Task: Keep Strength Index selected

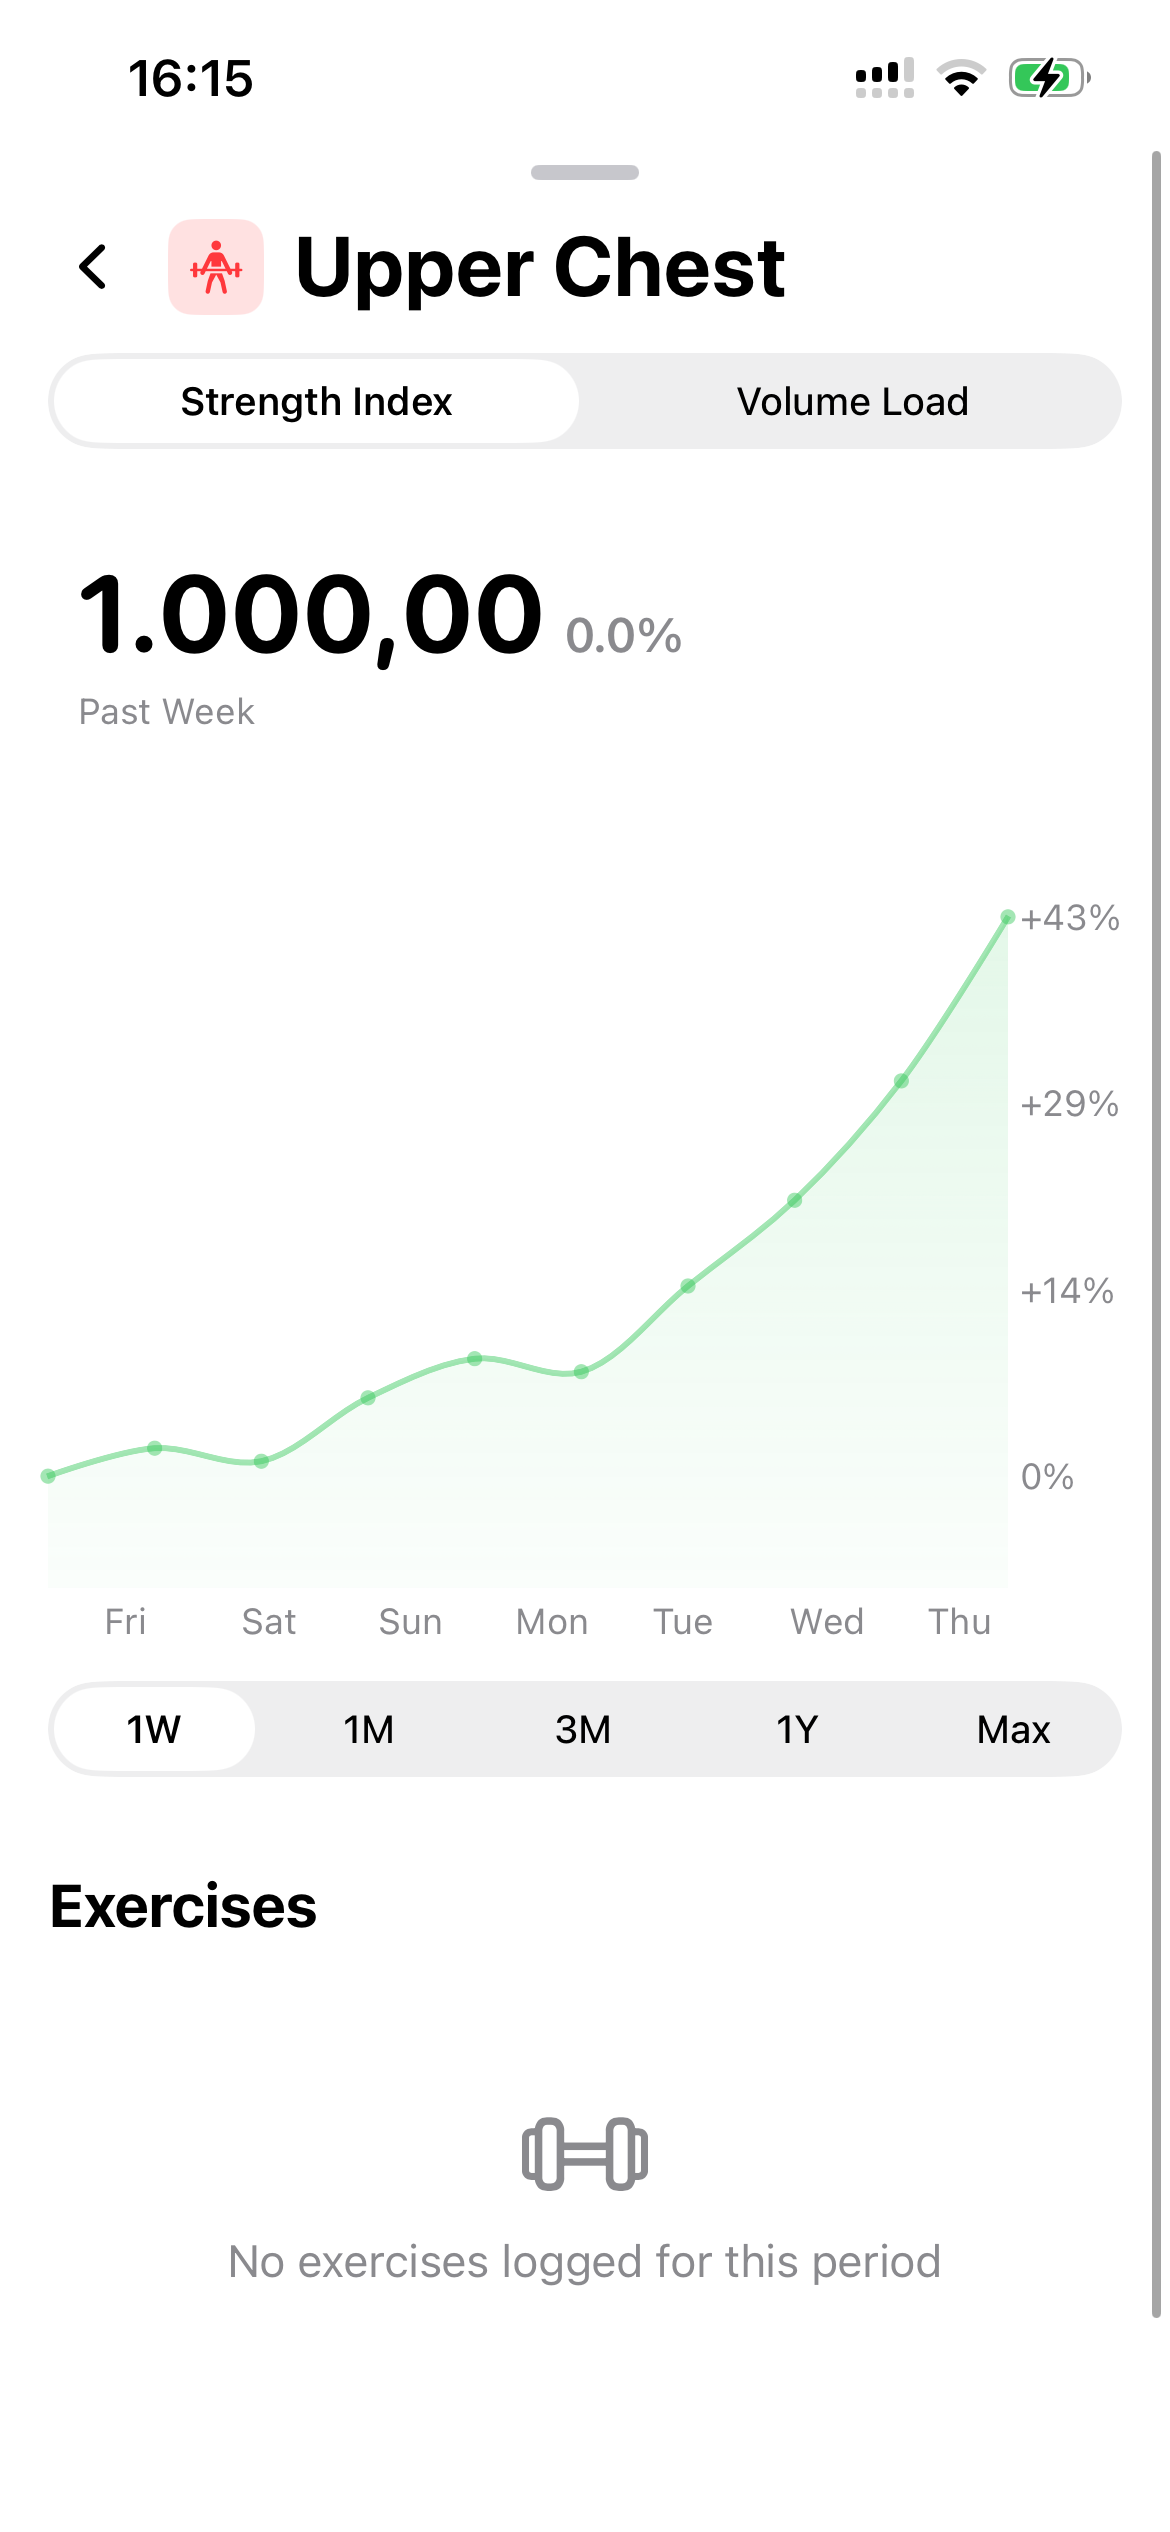Action: [x=316, y=401]
